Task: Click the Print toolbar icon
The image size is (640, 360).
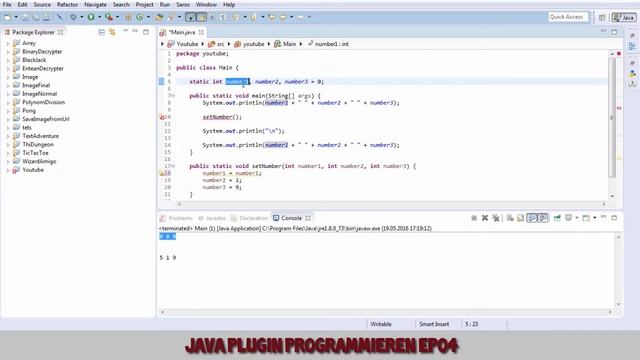Action: [x=47, y=17]
